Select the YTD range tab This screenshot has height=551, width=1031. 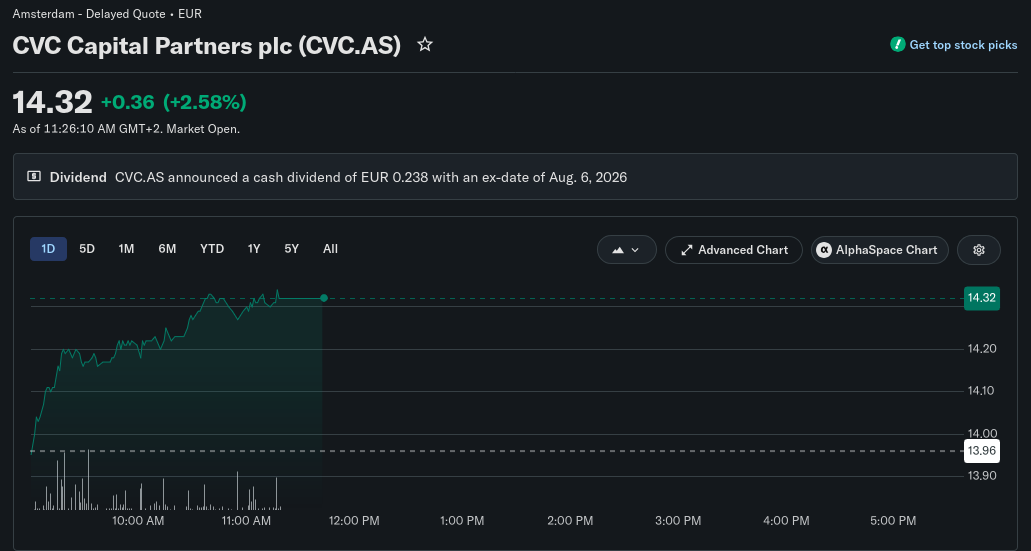pos(212,249)
